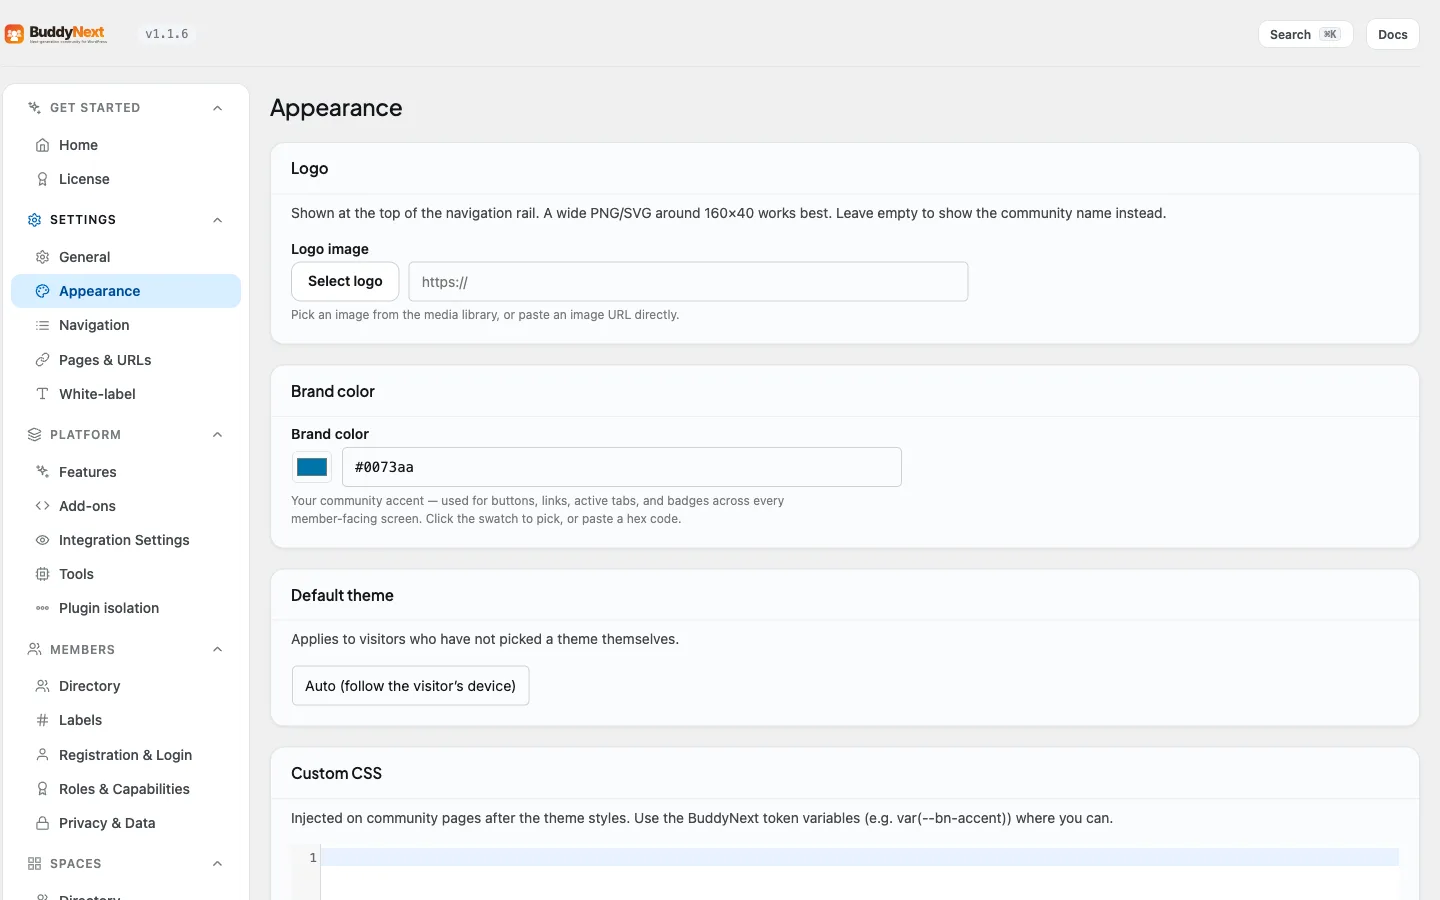
Task: Open the Labels page
Action: 126,720
